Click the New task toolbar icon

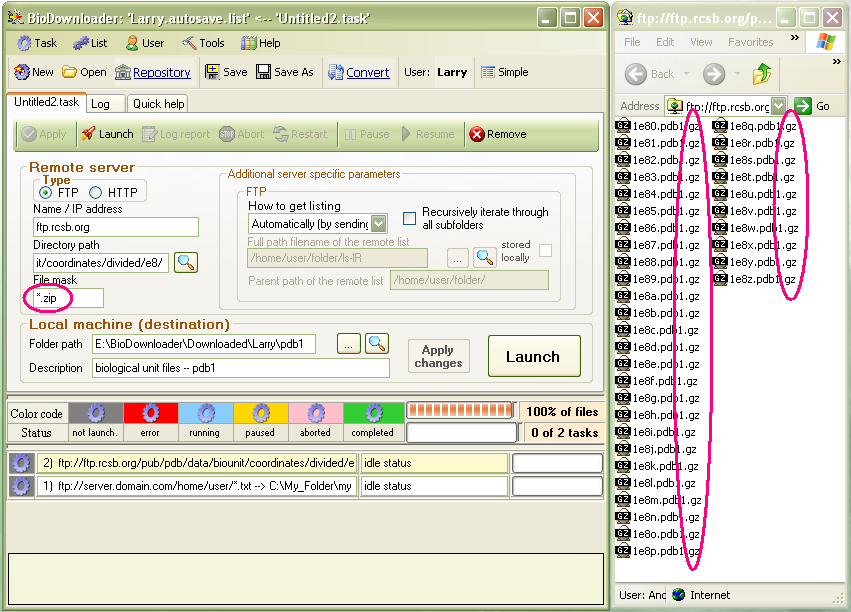tap(22, 72)
